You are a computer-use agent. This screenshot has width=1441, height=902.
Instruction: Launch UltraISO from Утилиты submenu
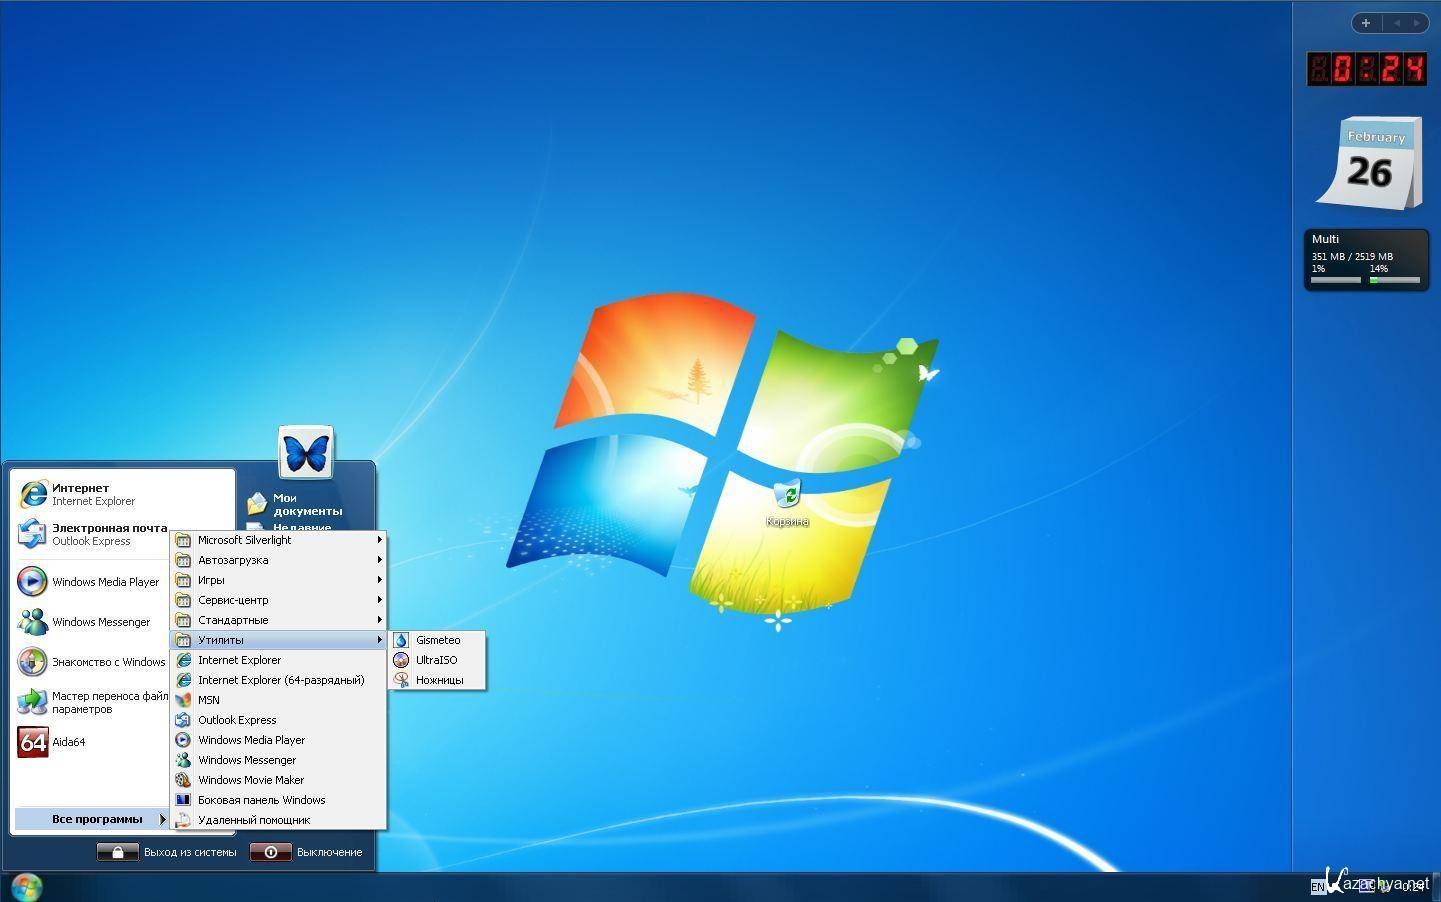438,660
